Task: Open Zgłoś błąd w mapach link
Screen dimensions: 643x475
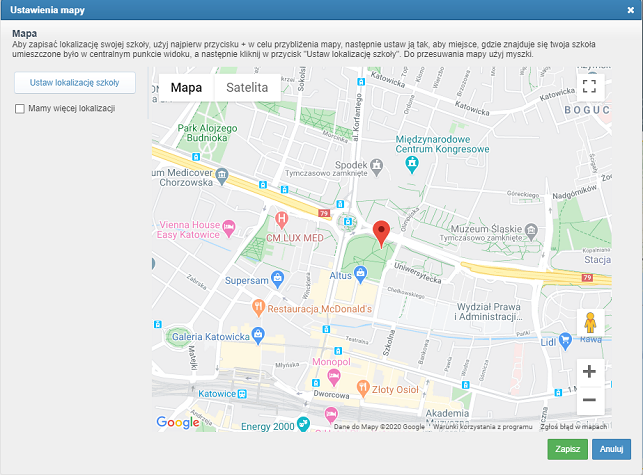Action: coord(574,427)
